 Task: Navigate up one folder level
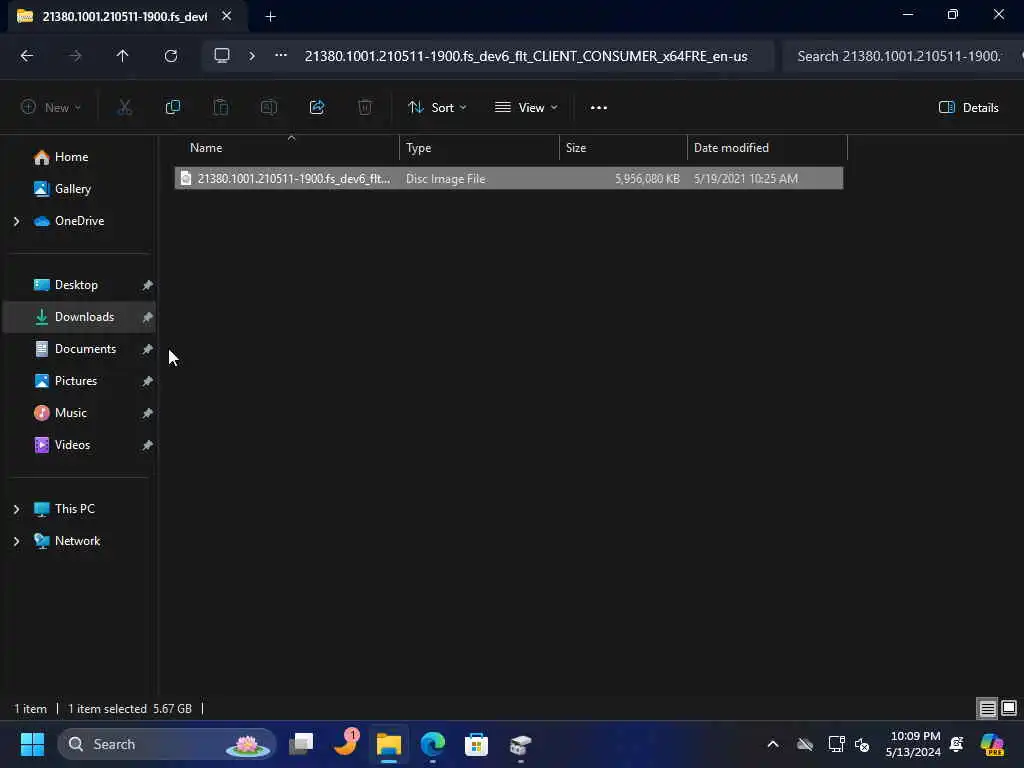(x=122, y=56)
